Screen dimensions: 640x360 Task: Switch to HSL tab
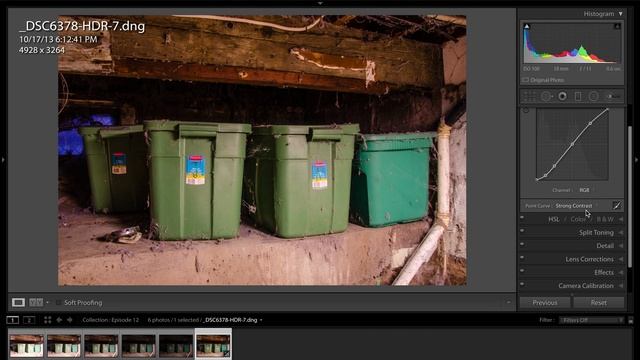click(553, 219)
